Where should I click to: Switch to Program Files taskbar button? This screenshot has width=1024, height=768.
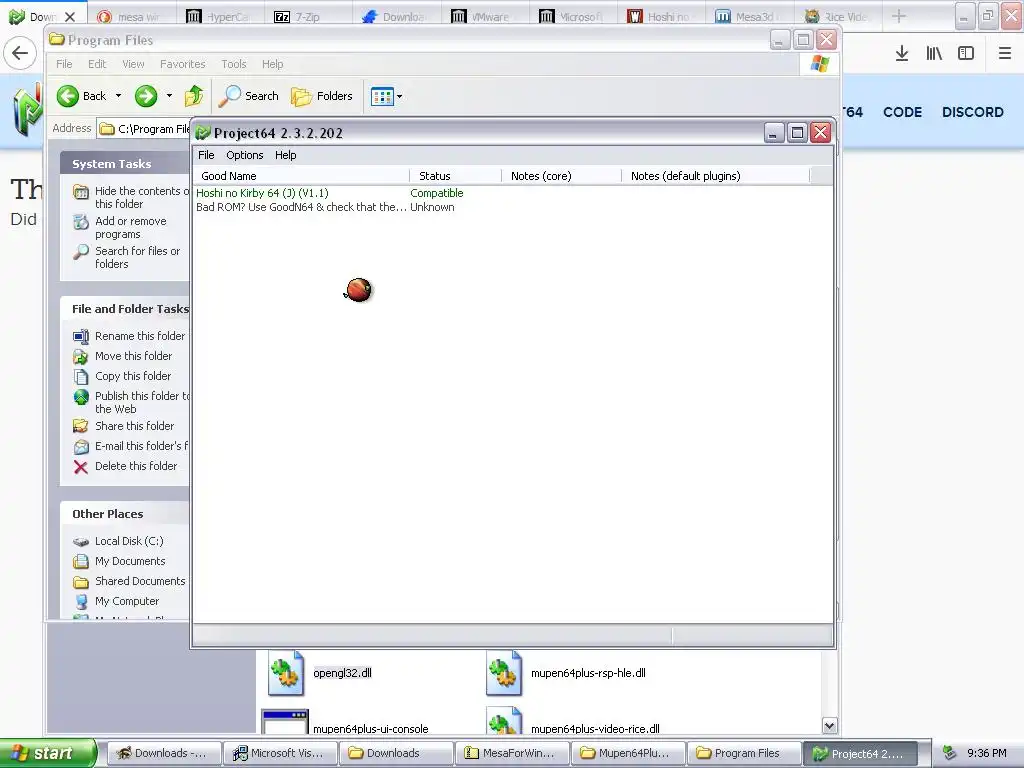pos(744,753)
